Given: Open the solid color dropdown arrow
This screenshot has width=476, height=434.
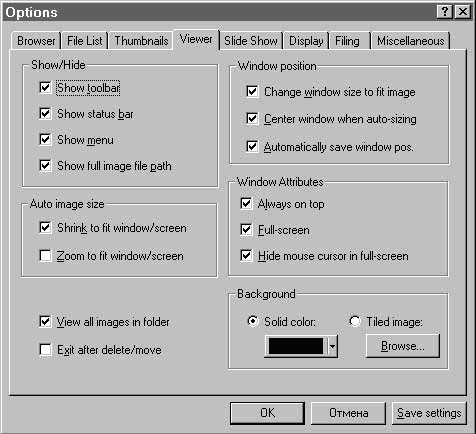Looking at the screenshot, I should 332,346.
